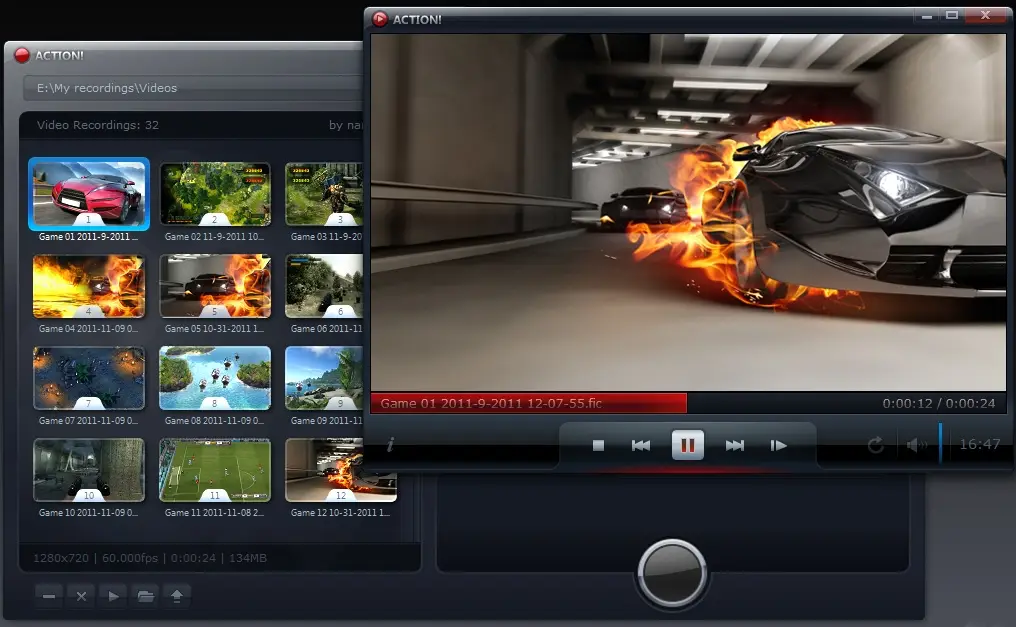The height and width of the screenshot is (627, 1016).
Task: Open the recordings folder icon
Action: (145, 596)
